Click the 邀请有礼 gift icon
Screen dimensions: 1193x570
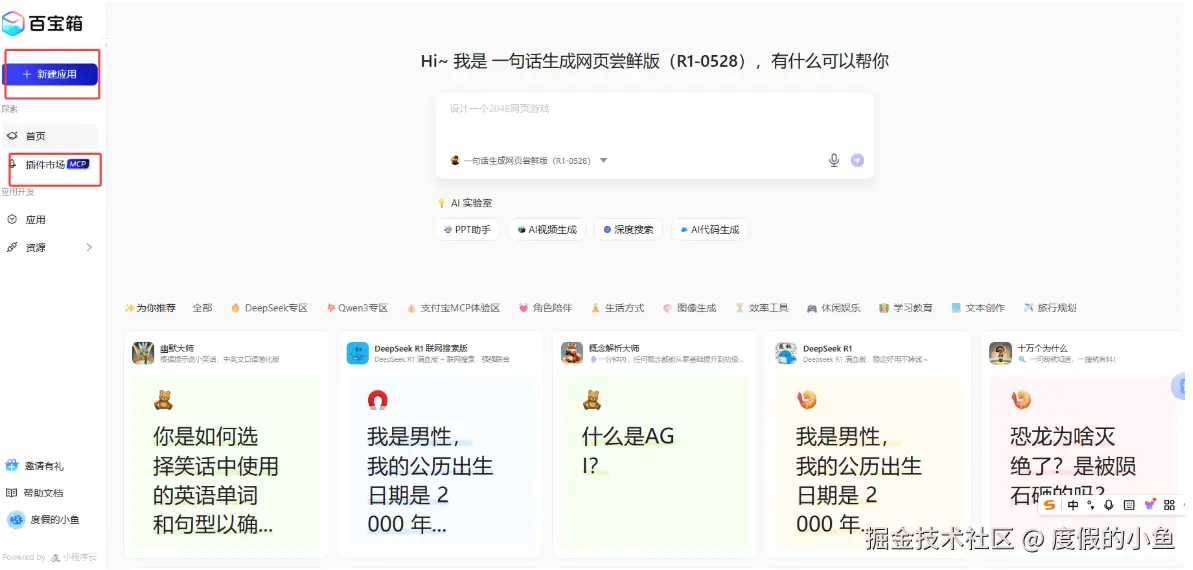coord(11,465)
